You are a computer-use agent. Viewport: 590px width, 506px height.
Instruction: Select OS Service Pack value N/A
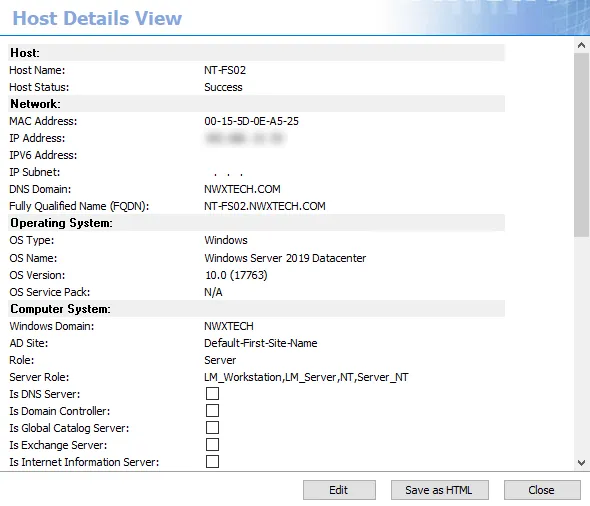(213, 292)
